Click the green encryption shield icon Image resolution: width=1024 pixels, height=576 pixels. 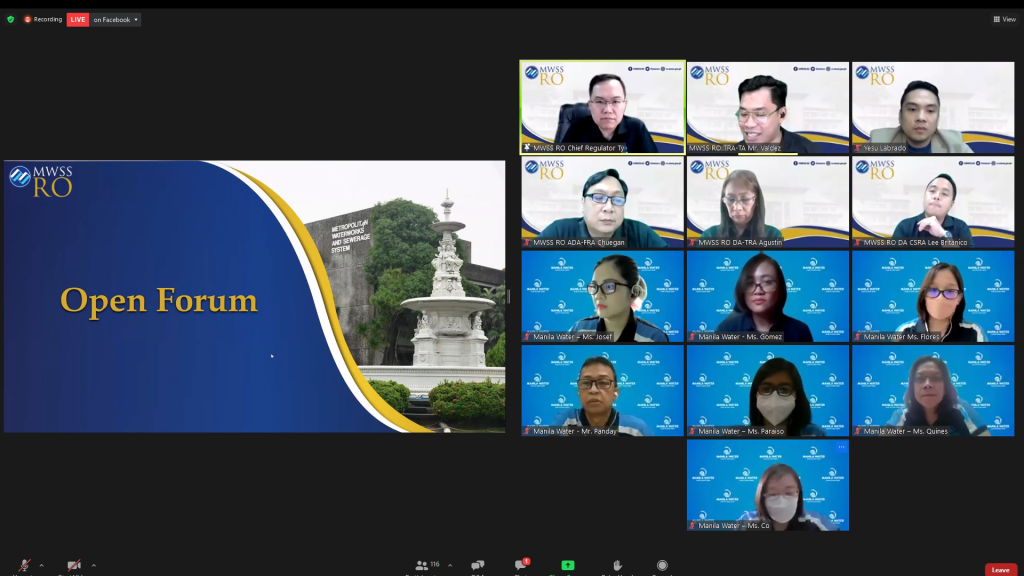(10, 20)
